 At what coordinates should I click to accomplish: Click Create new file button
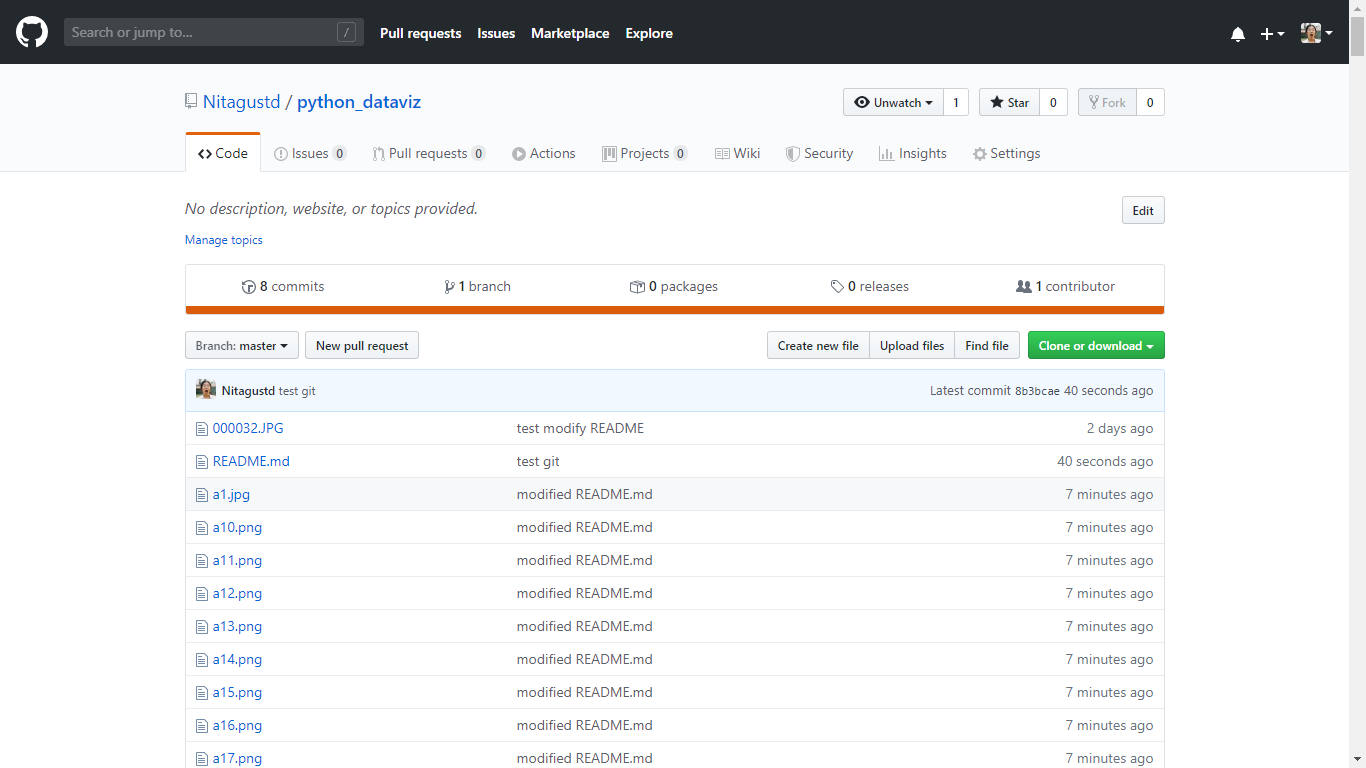818,345
